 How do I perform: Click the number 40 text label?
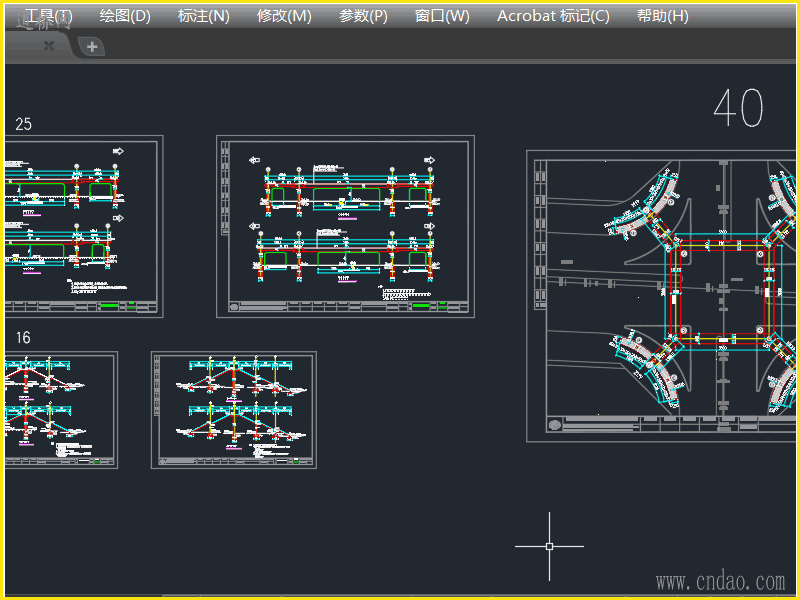[738, 109]
